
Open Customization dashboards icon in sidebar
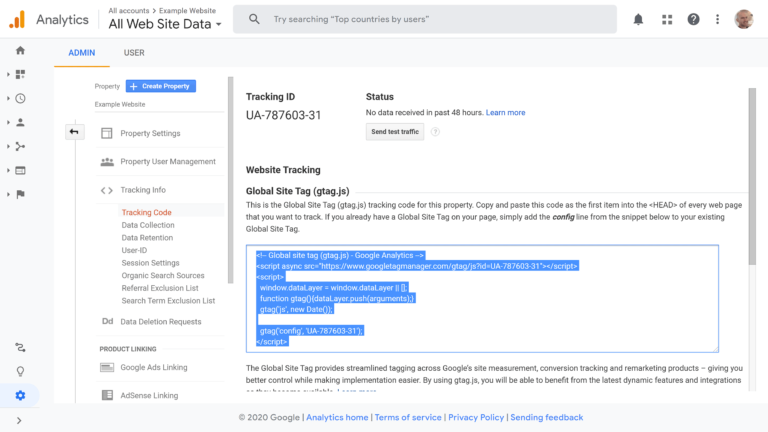click(20, 74)
